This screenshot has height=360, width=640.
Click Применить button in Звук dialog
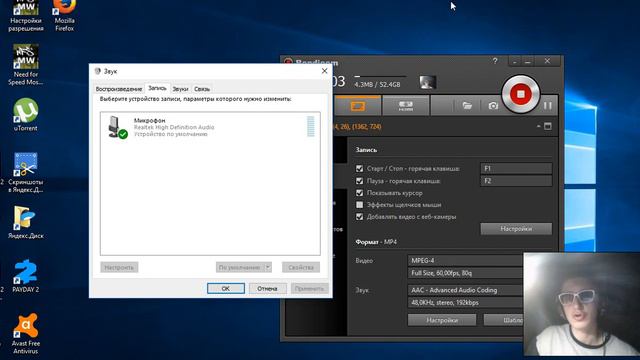pyautogui.click(x=309, y=288)
